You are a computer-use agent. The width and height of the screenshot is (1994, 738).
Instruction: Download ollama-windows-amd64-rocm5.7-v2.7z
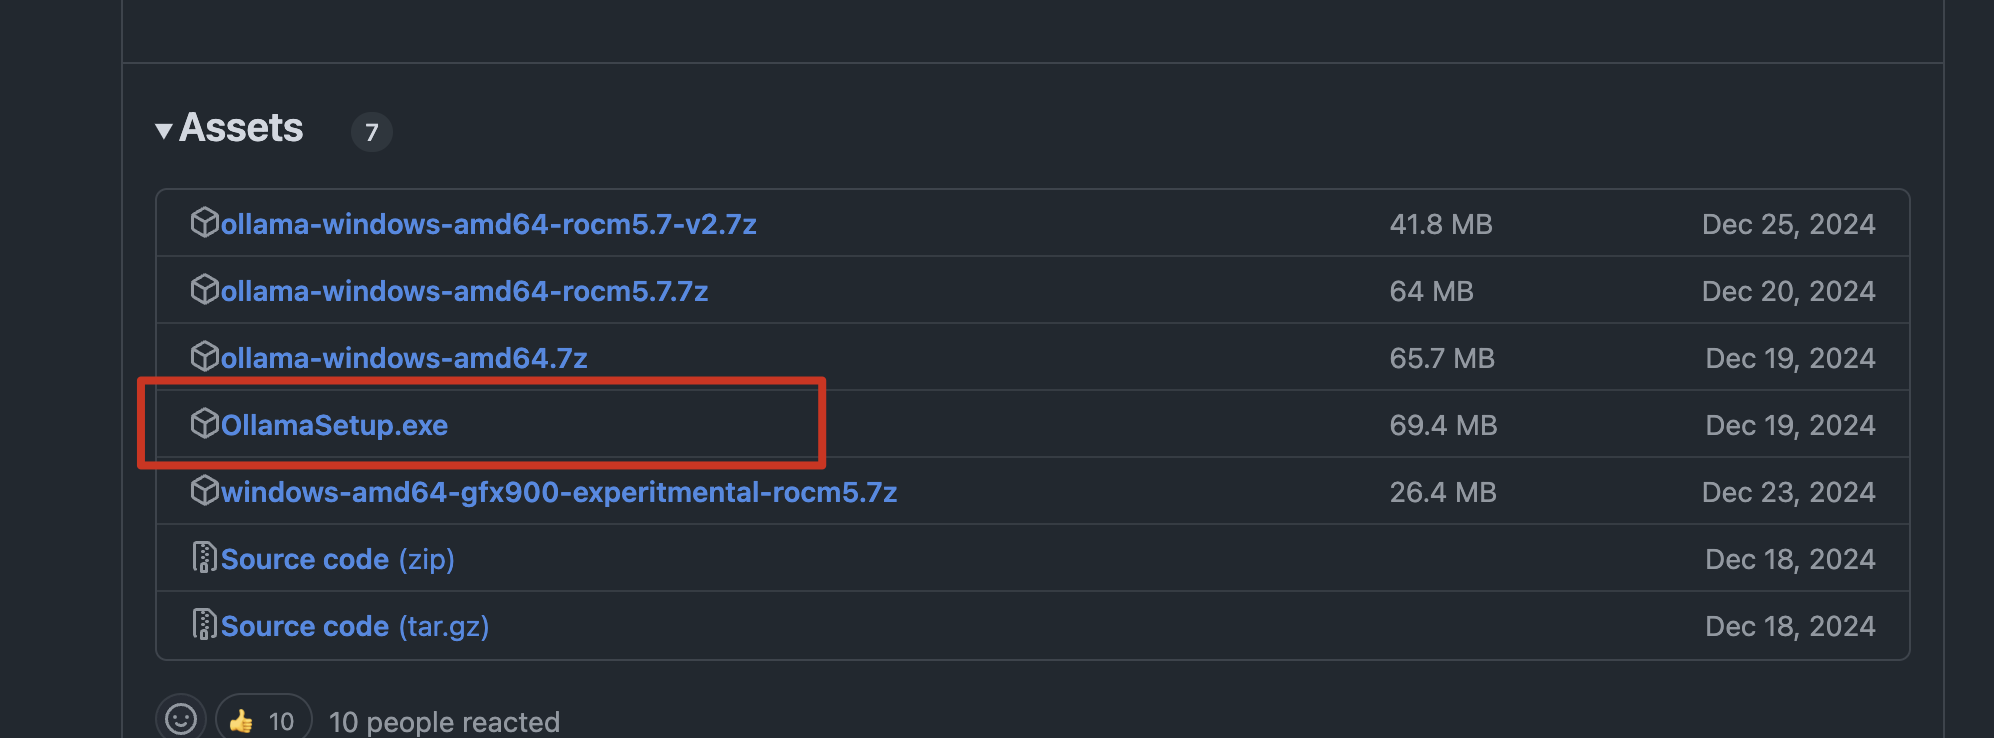(x=488, y=224)
